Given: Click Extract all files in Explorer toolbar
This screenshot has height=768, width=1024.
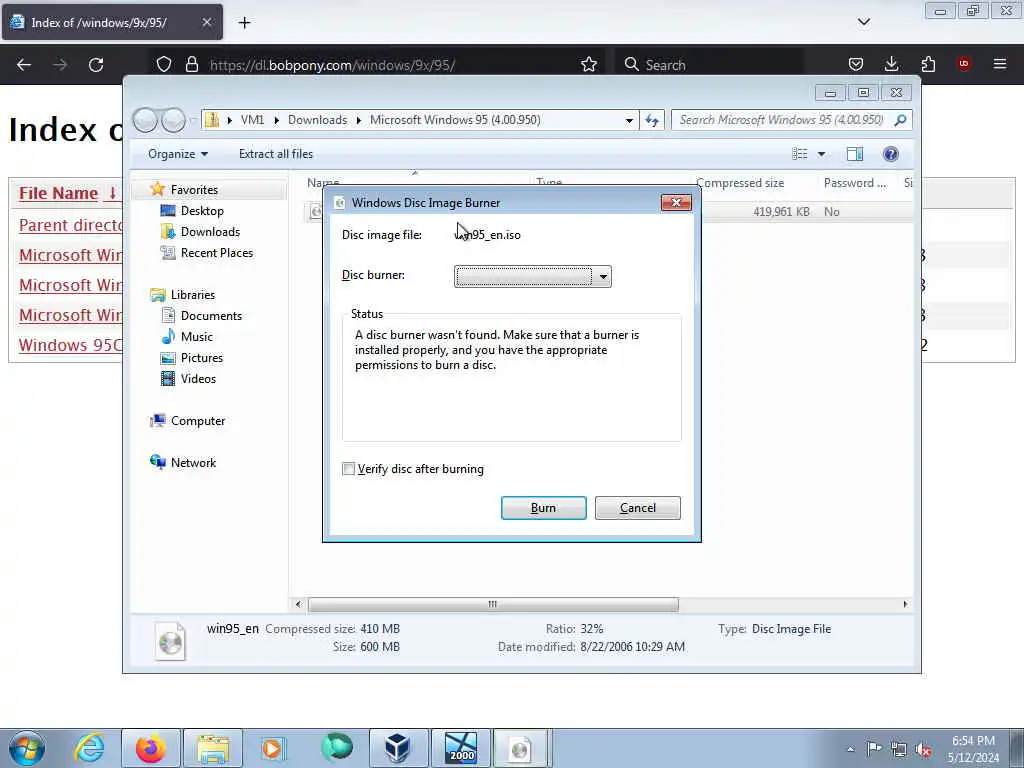Looking at the screenshot, I should click(x=276, y=154).
